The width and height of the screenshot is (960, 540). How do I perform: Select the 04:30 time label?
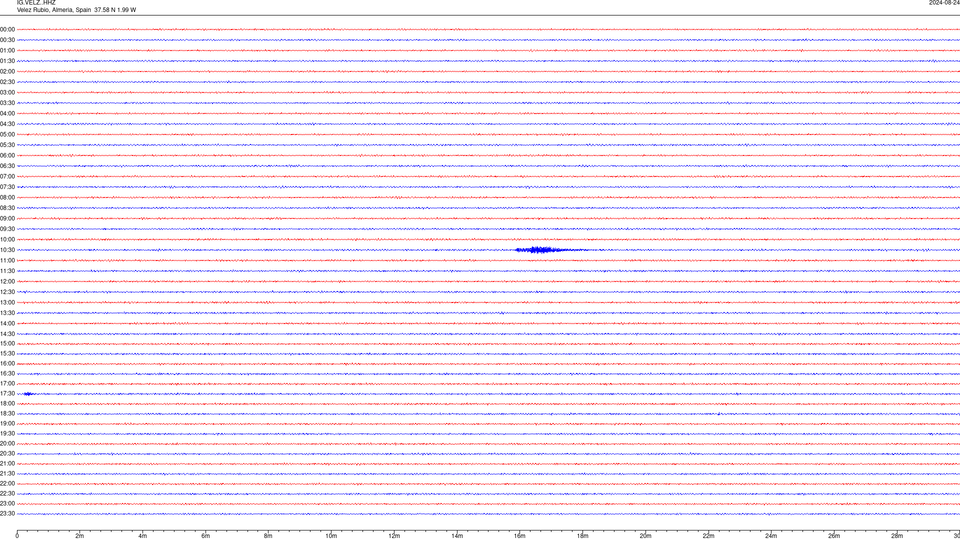(7, 124)
